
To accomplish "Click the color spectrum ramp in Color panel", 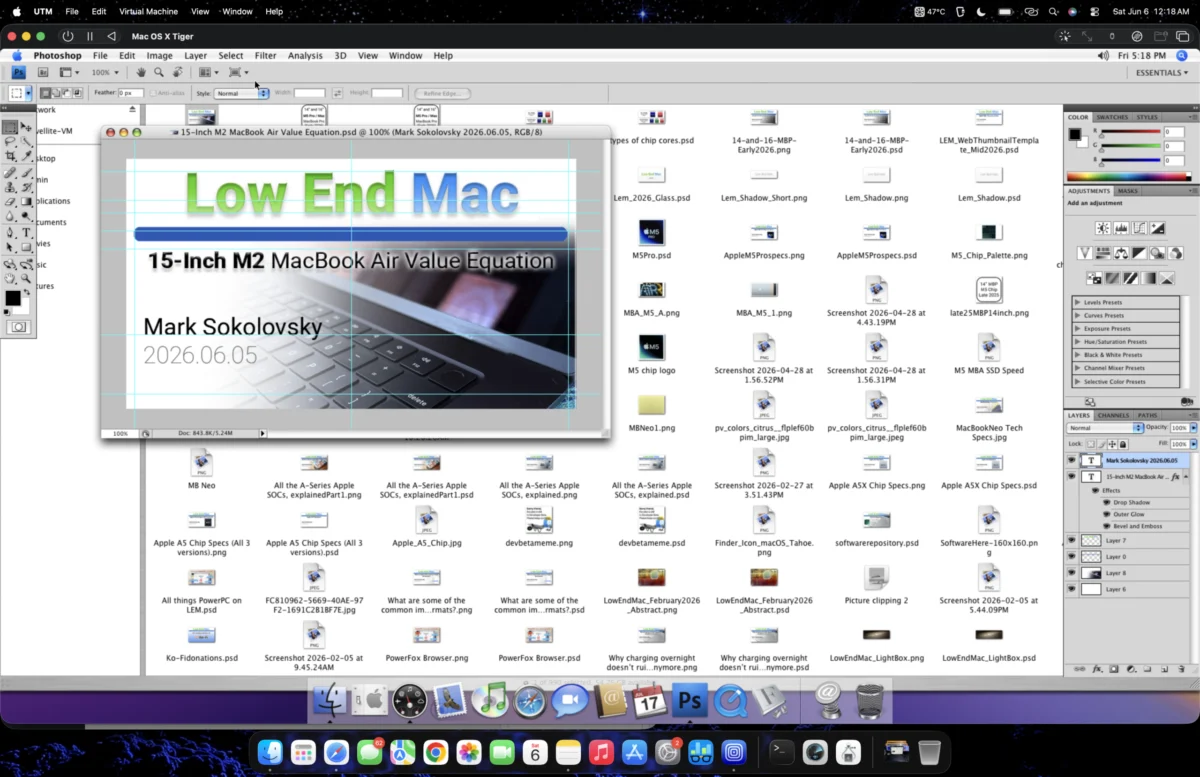I will coord(1129,176).
